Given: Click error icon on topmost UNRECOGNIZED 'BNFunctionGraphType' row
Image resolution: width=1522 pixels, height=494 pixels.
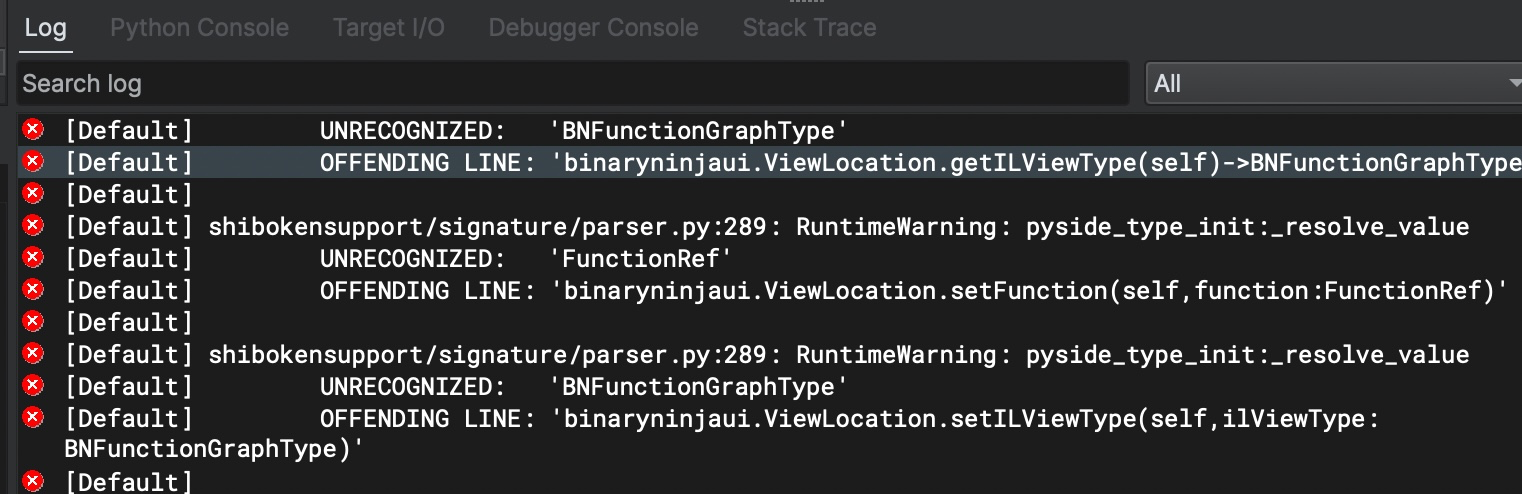Looking at the screenshot, I should [x=33, y=129].
